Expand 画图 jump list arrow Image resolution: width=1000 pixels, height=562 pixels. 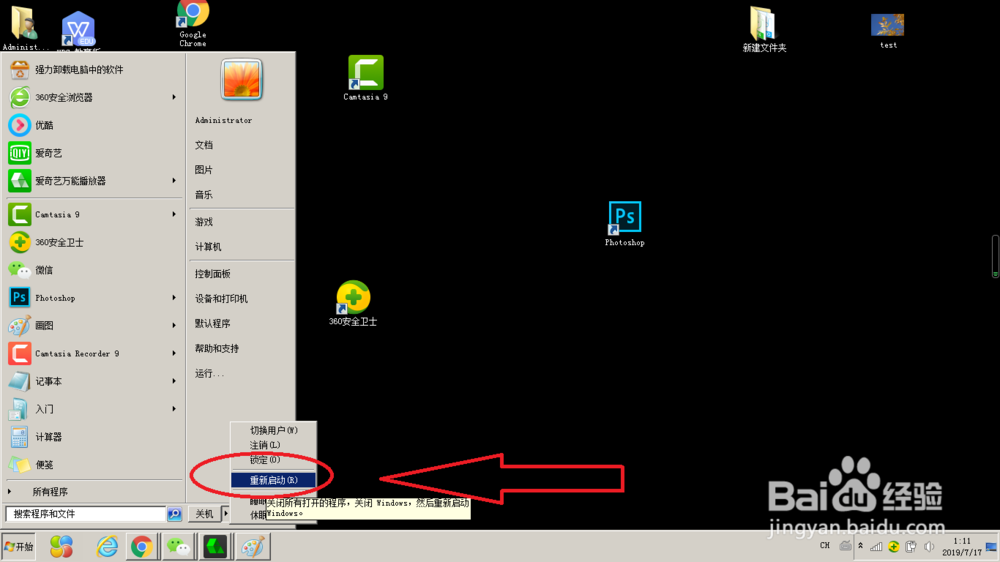[x=173, y=325]
